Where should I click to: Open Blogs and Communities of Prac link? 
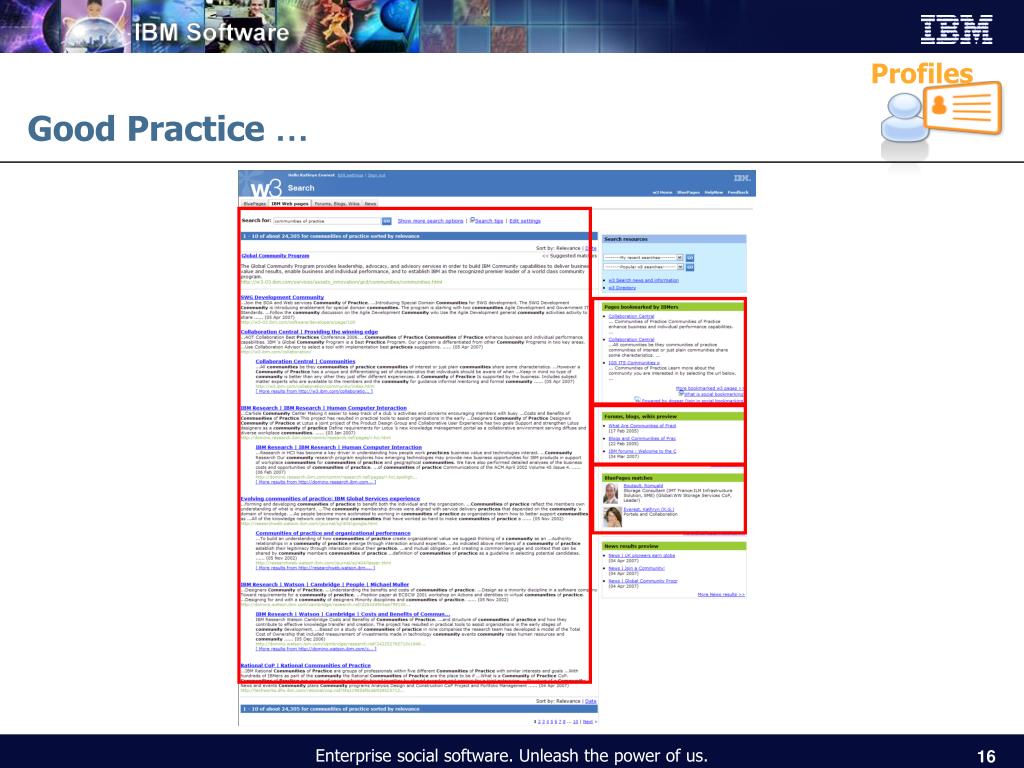point(642,438)
